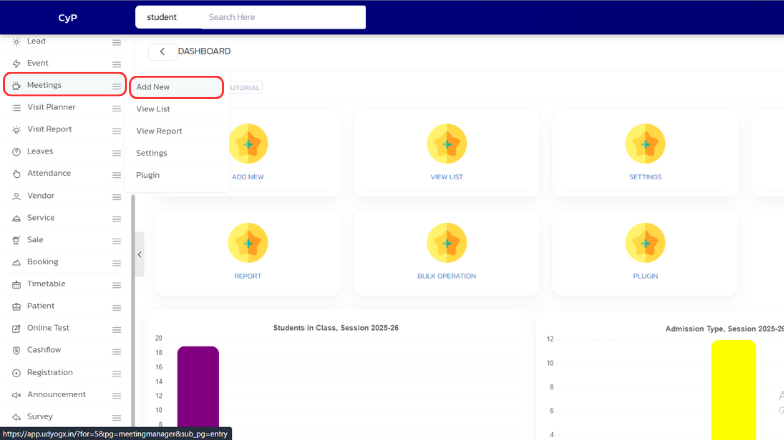Open Bulk Operation star icon

(x=446, y=243)
